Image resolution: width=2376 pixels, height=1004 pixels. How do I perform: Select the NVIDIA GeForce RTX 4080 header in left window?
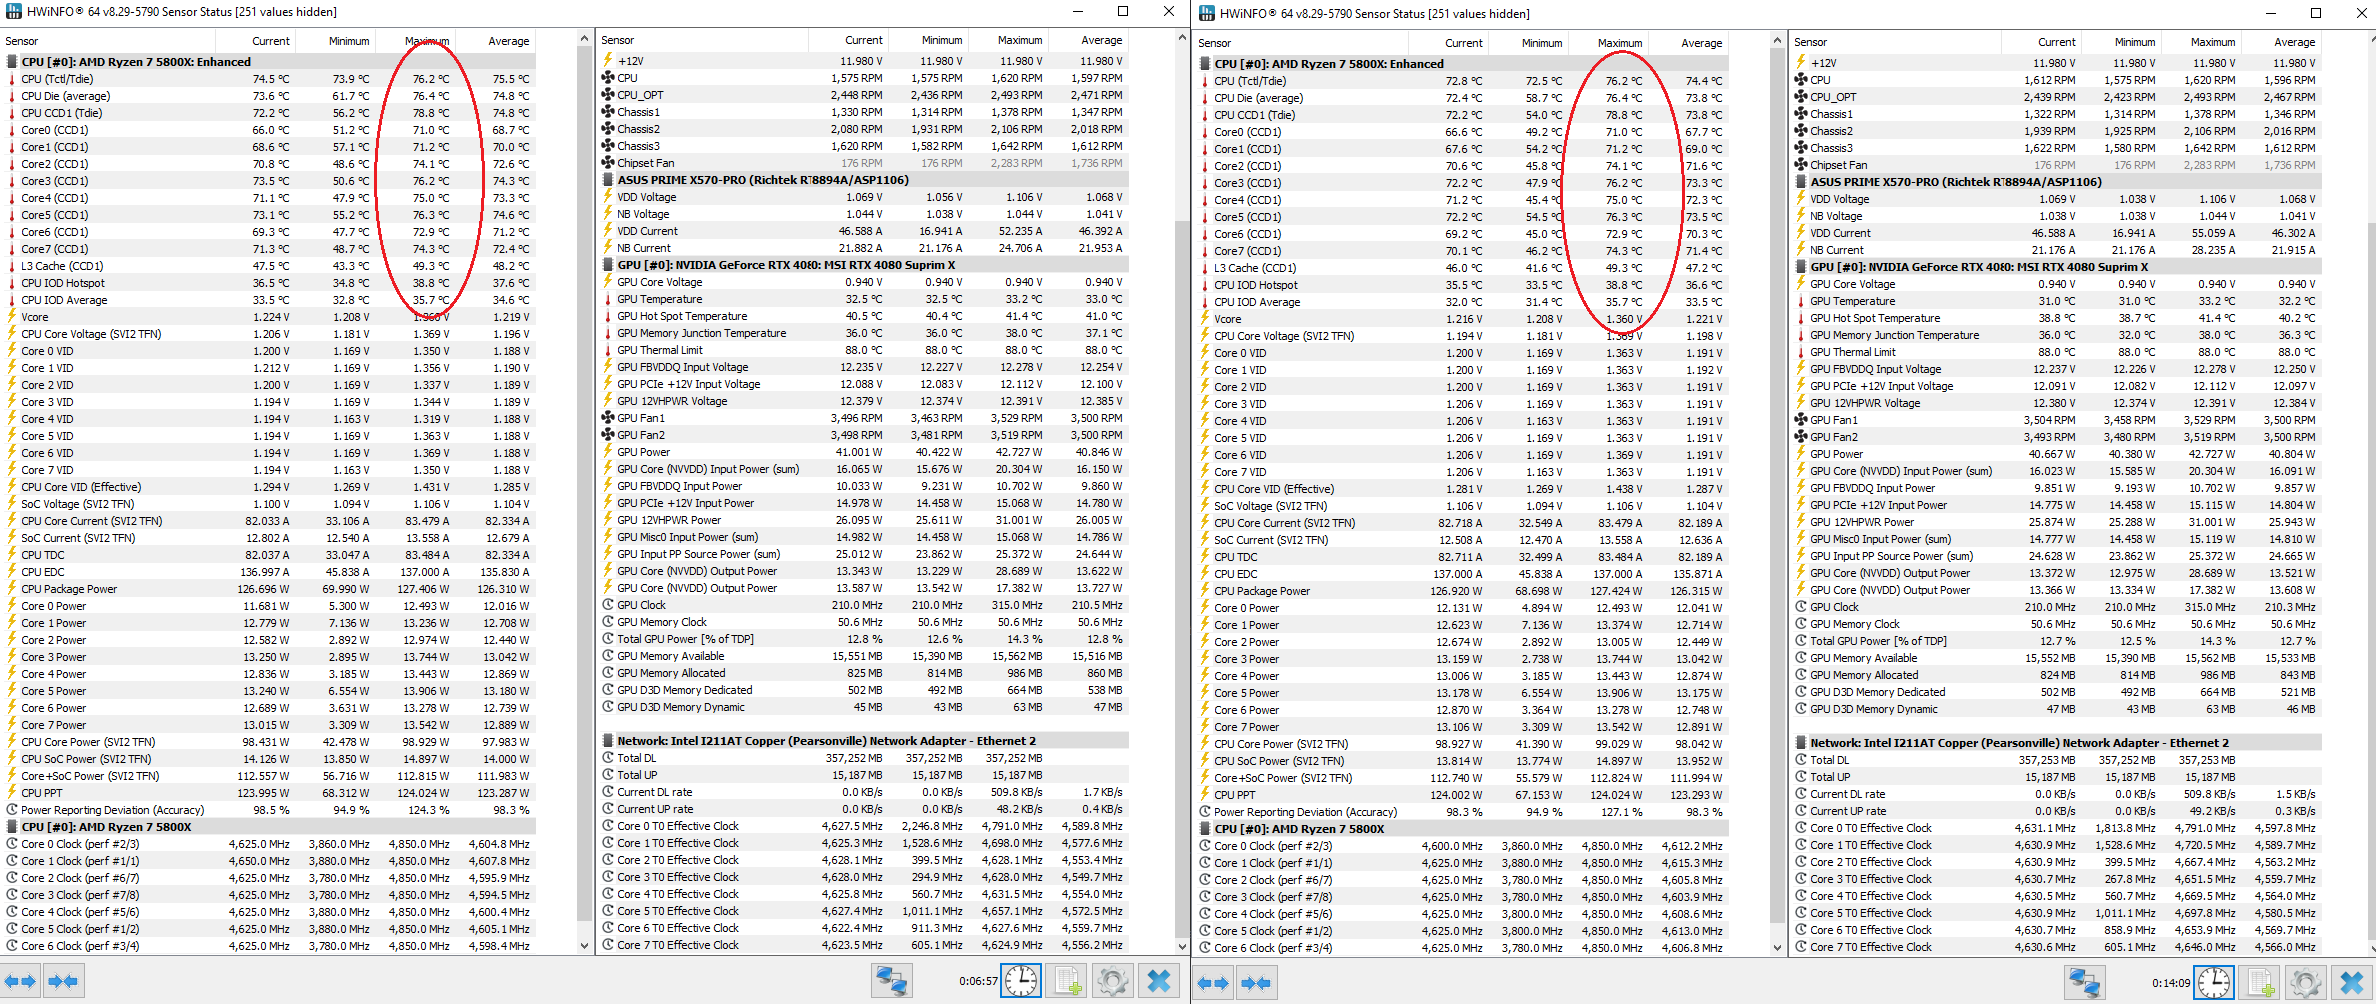pos(863,265)
